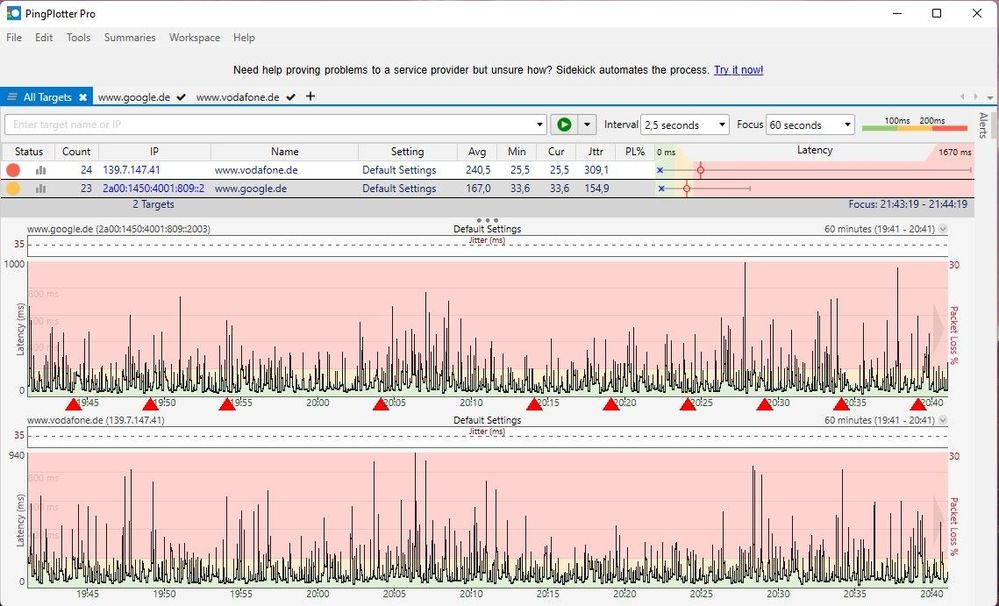Click the checkmark on the www.vodafone.de tab
This screenshot has height=606, width=999.
pos(290,97)
